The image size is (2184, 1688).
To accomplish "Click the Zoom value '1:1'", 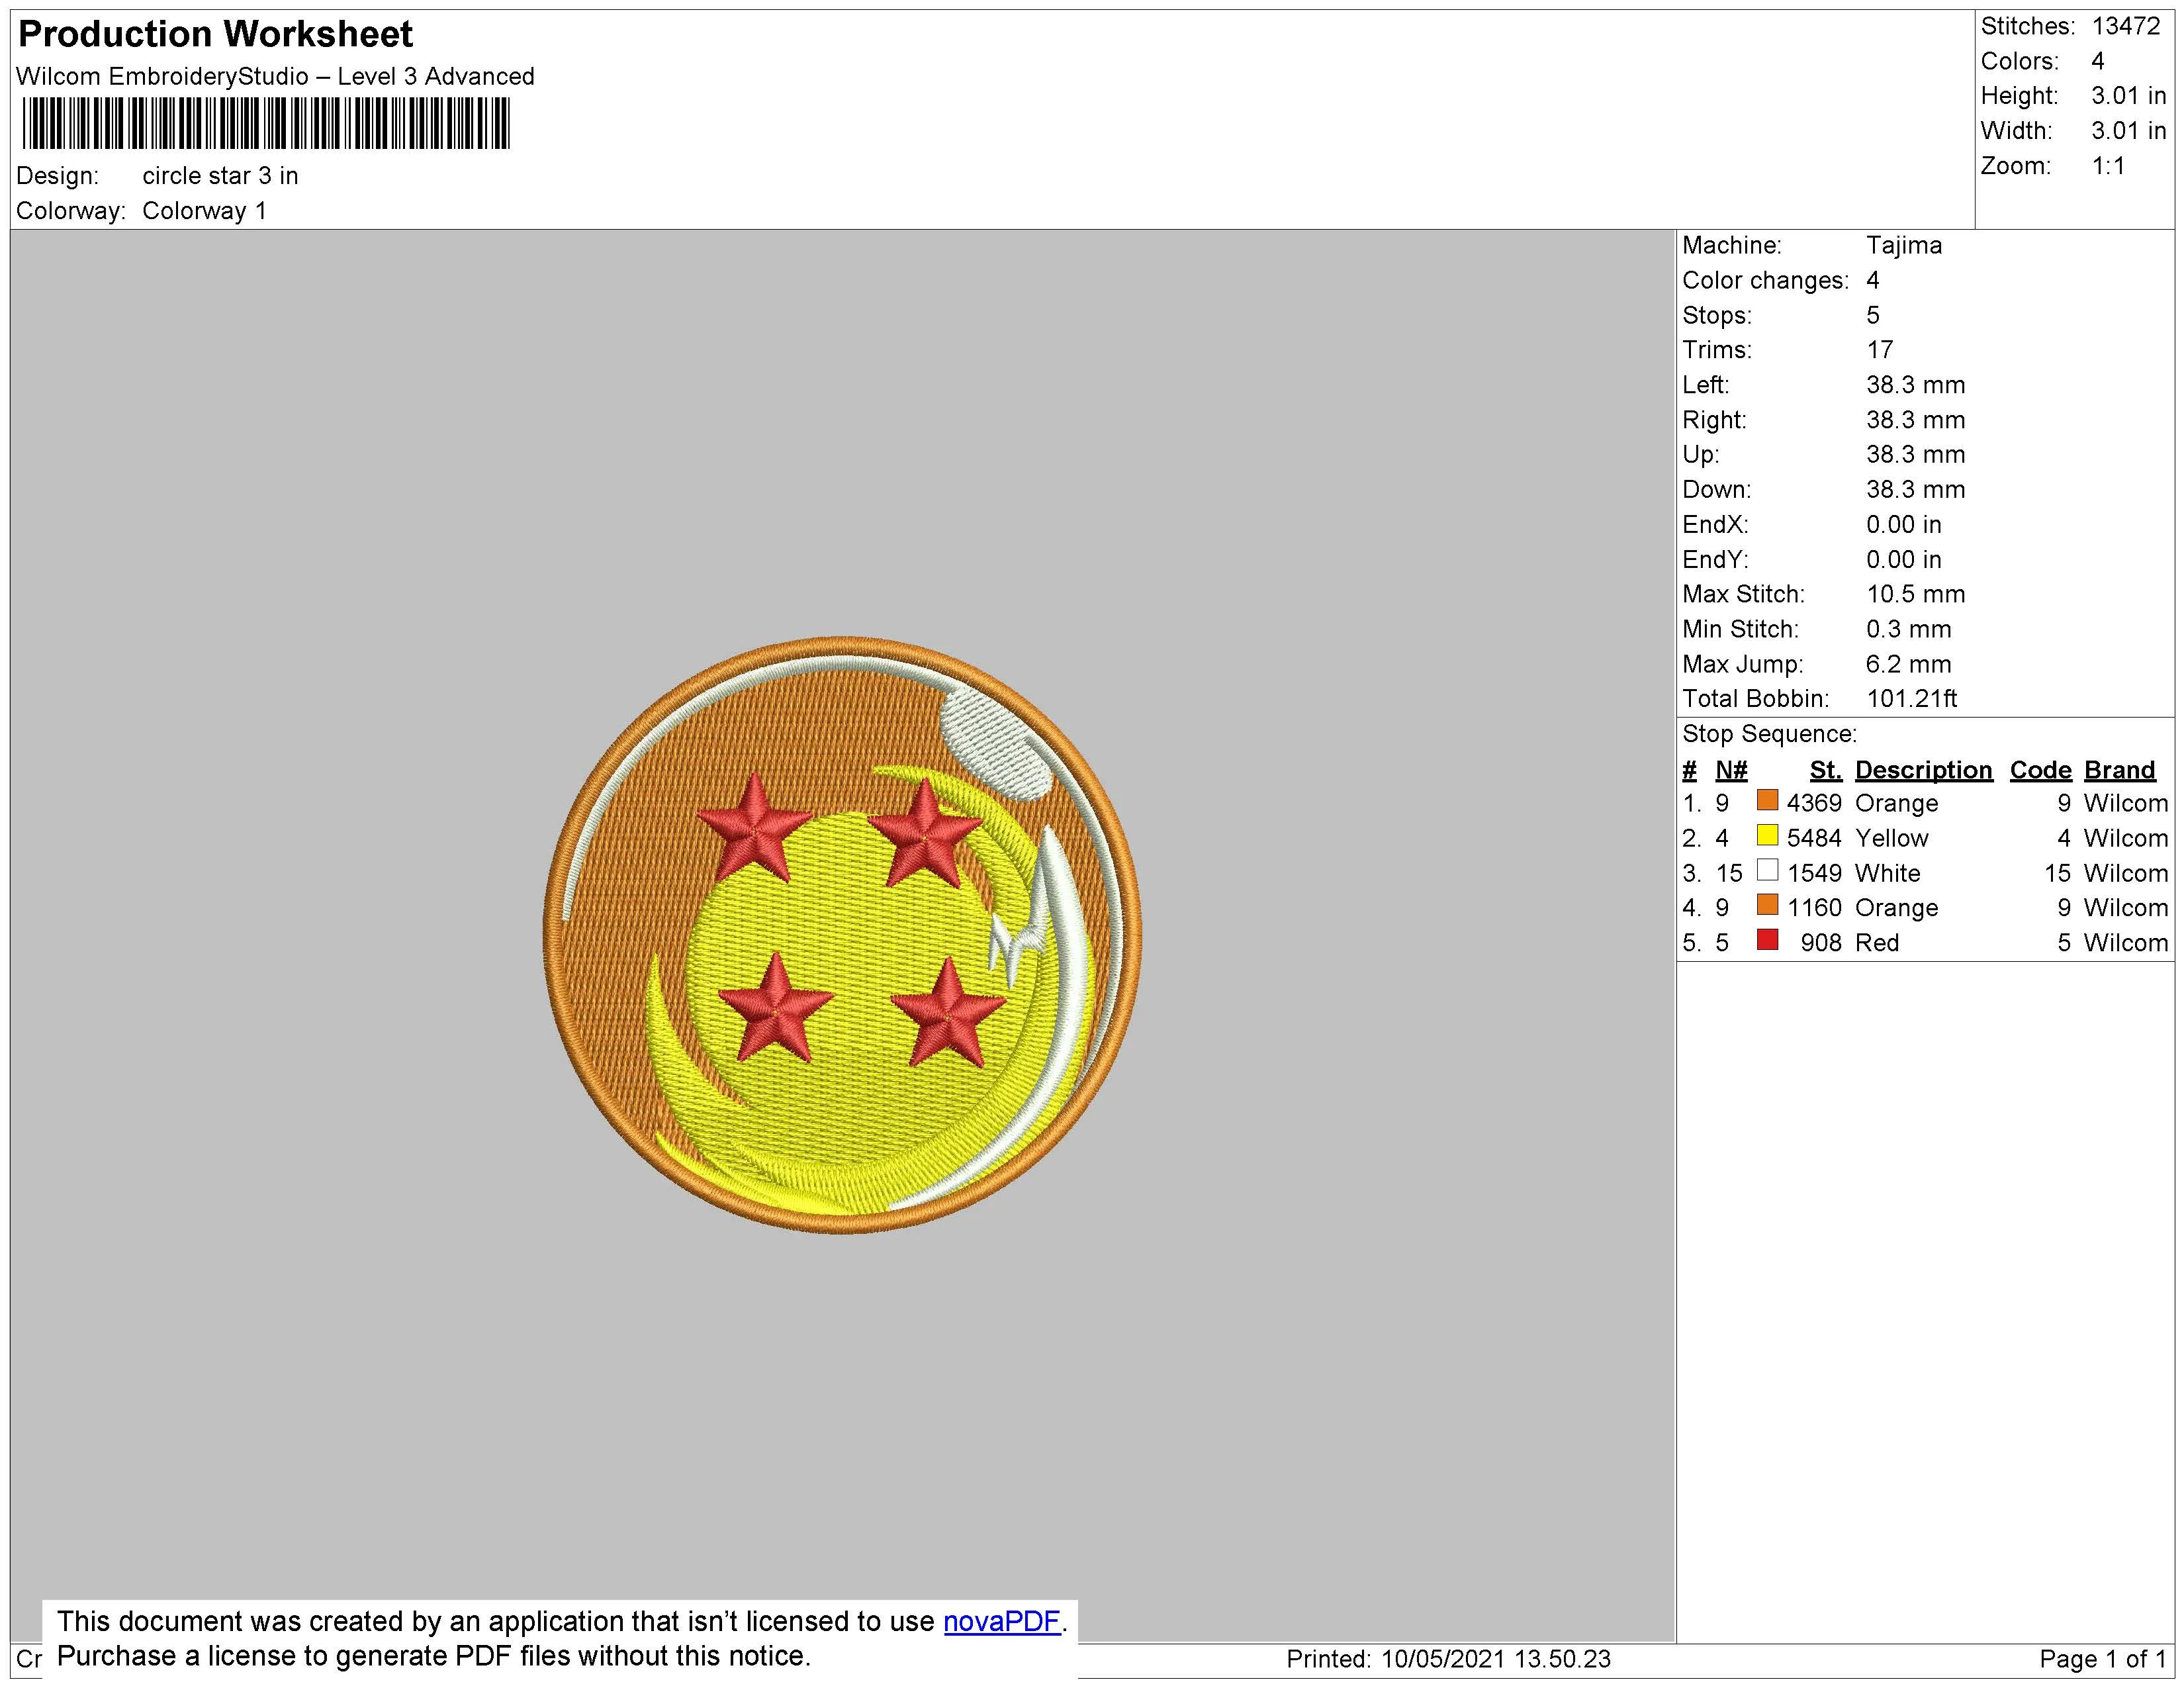I will coord(2108,166).
